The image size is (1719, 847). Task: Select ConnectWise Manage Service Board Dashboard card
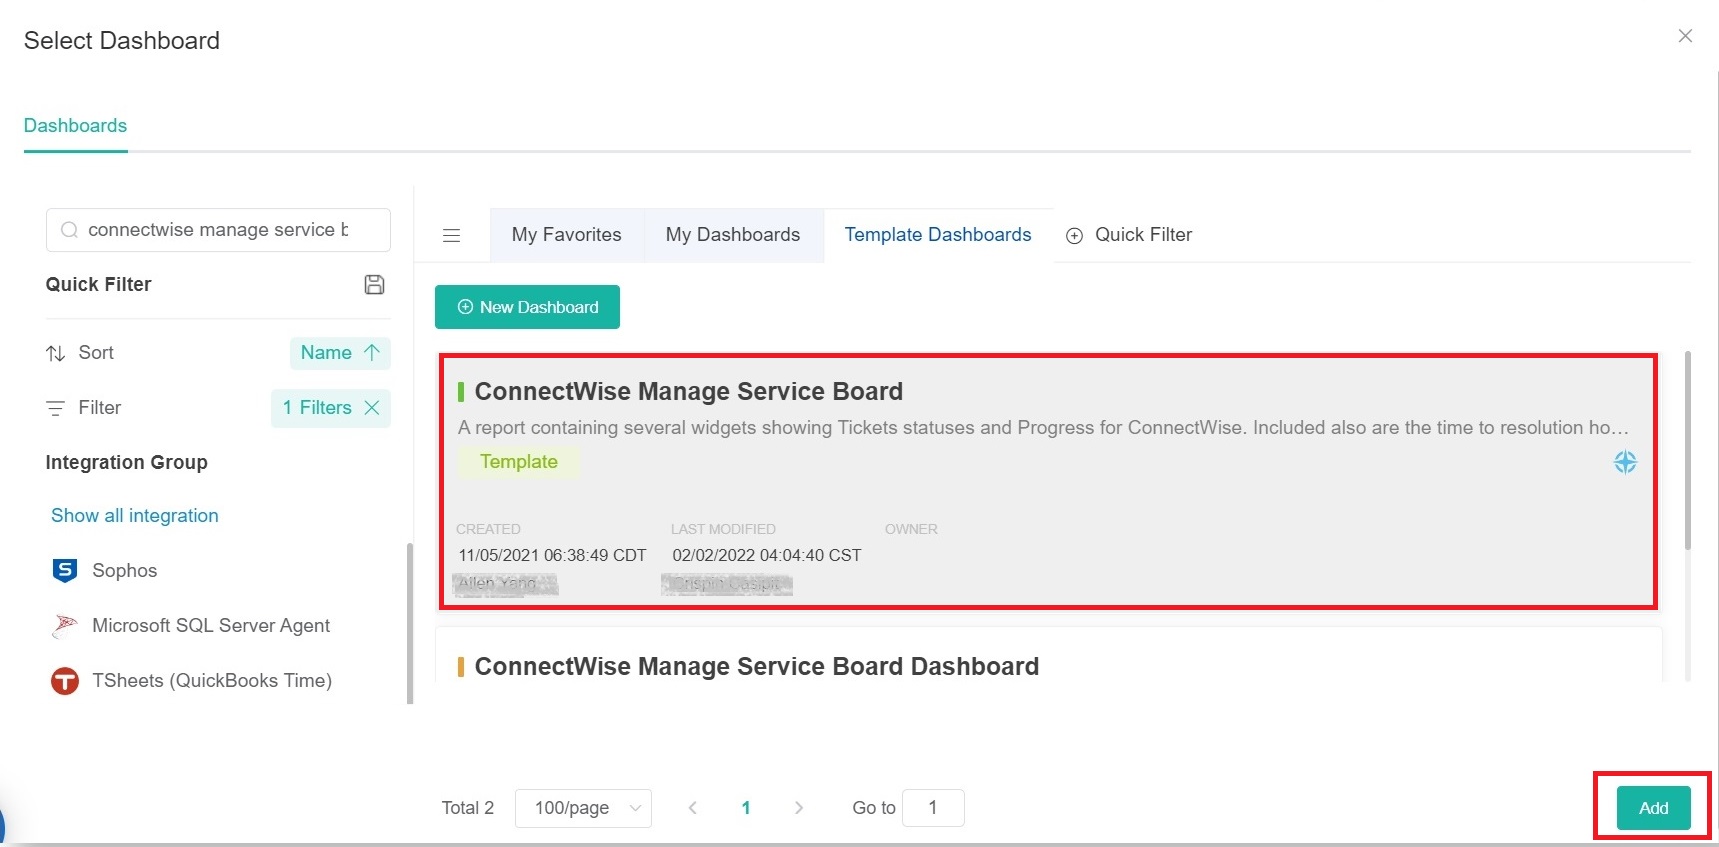1048,655
